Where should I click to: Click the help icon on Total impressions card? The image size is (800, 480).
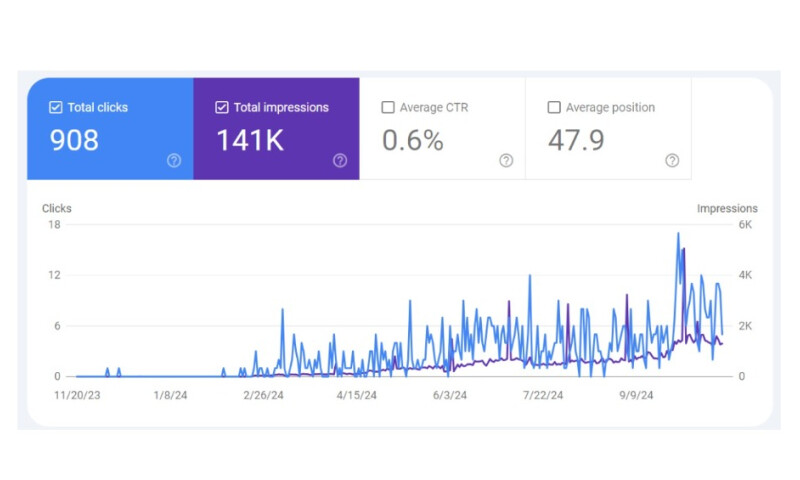pyautogui.click(x=340, y=160)
